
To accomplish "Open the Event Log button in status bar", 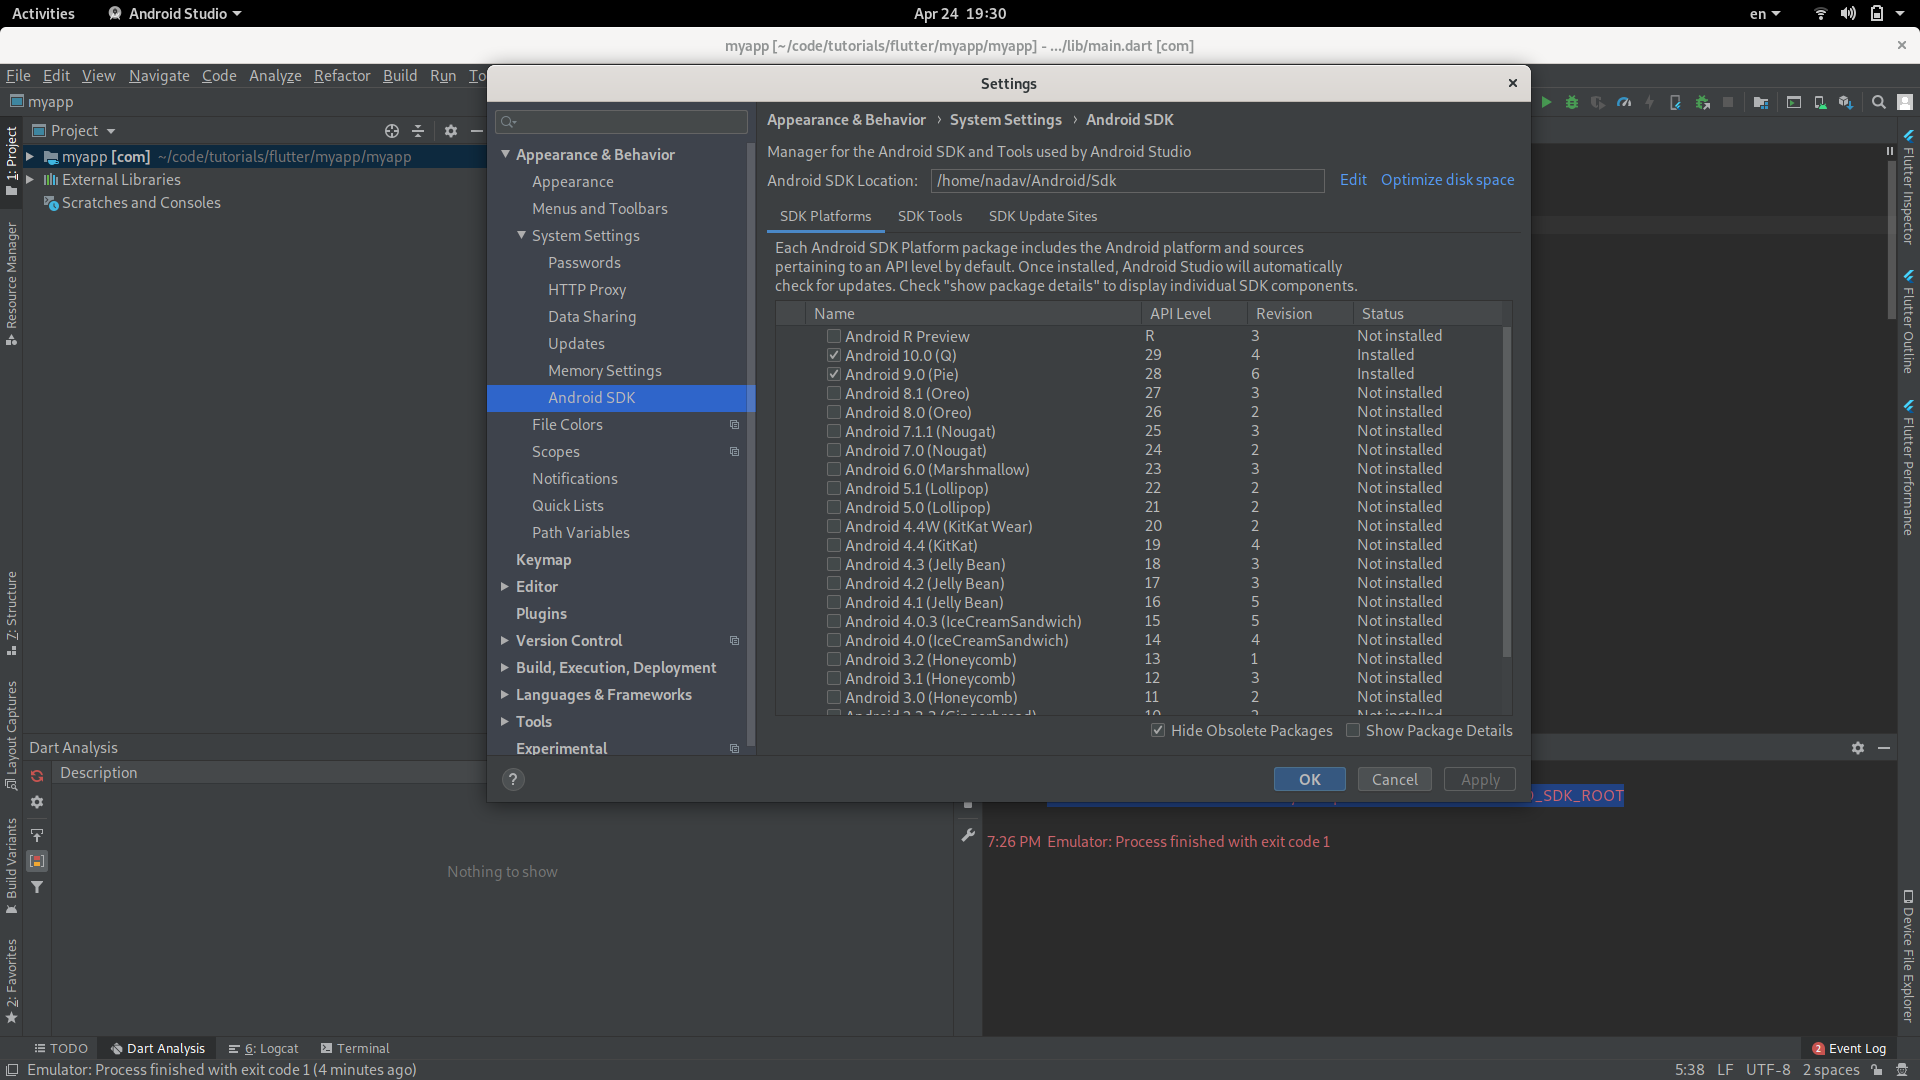I will click(x=1849, y=1048).
